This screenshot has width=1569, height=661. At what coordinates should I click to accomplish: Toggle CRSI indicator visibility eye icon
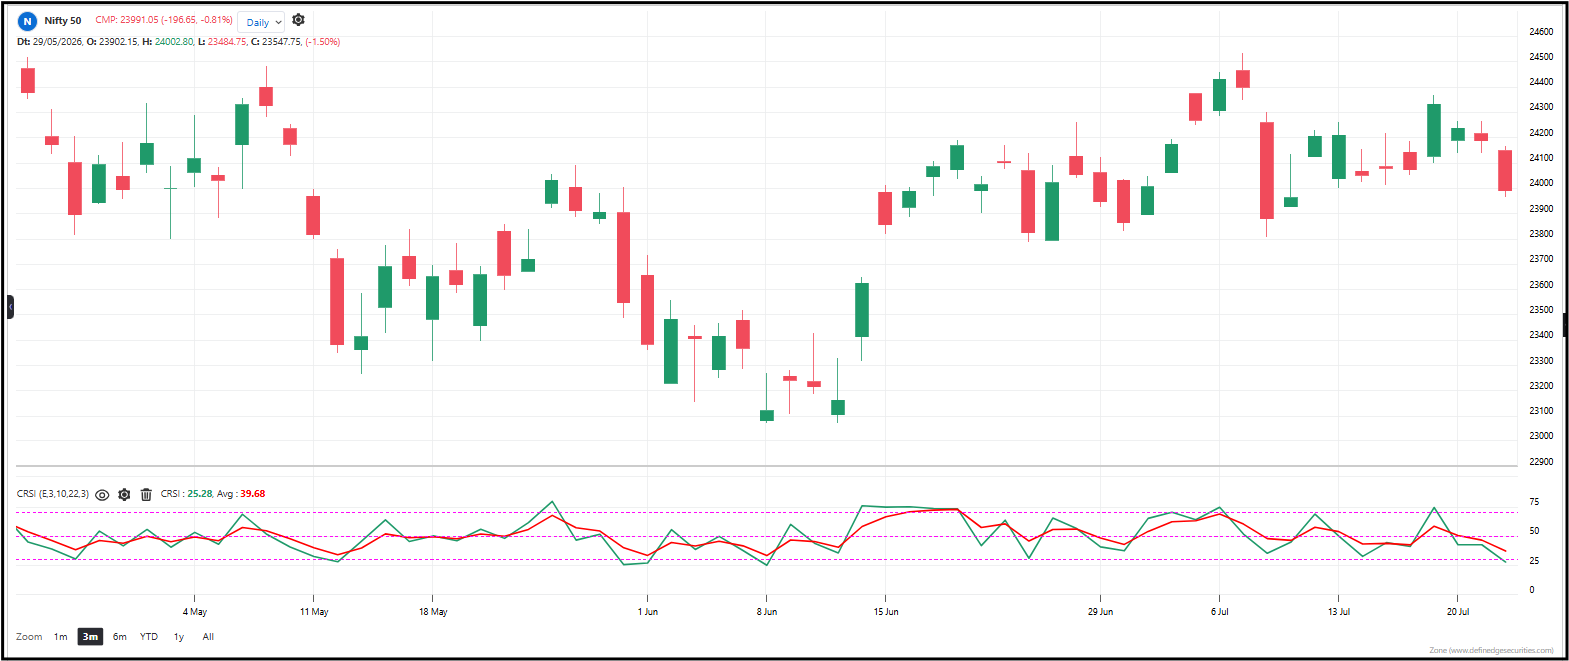(x=102, y=494)
